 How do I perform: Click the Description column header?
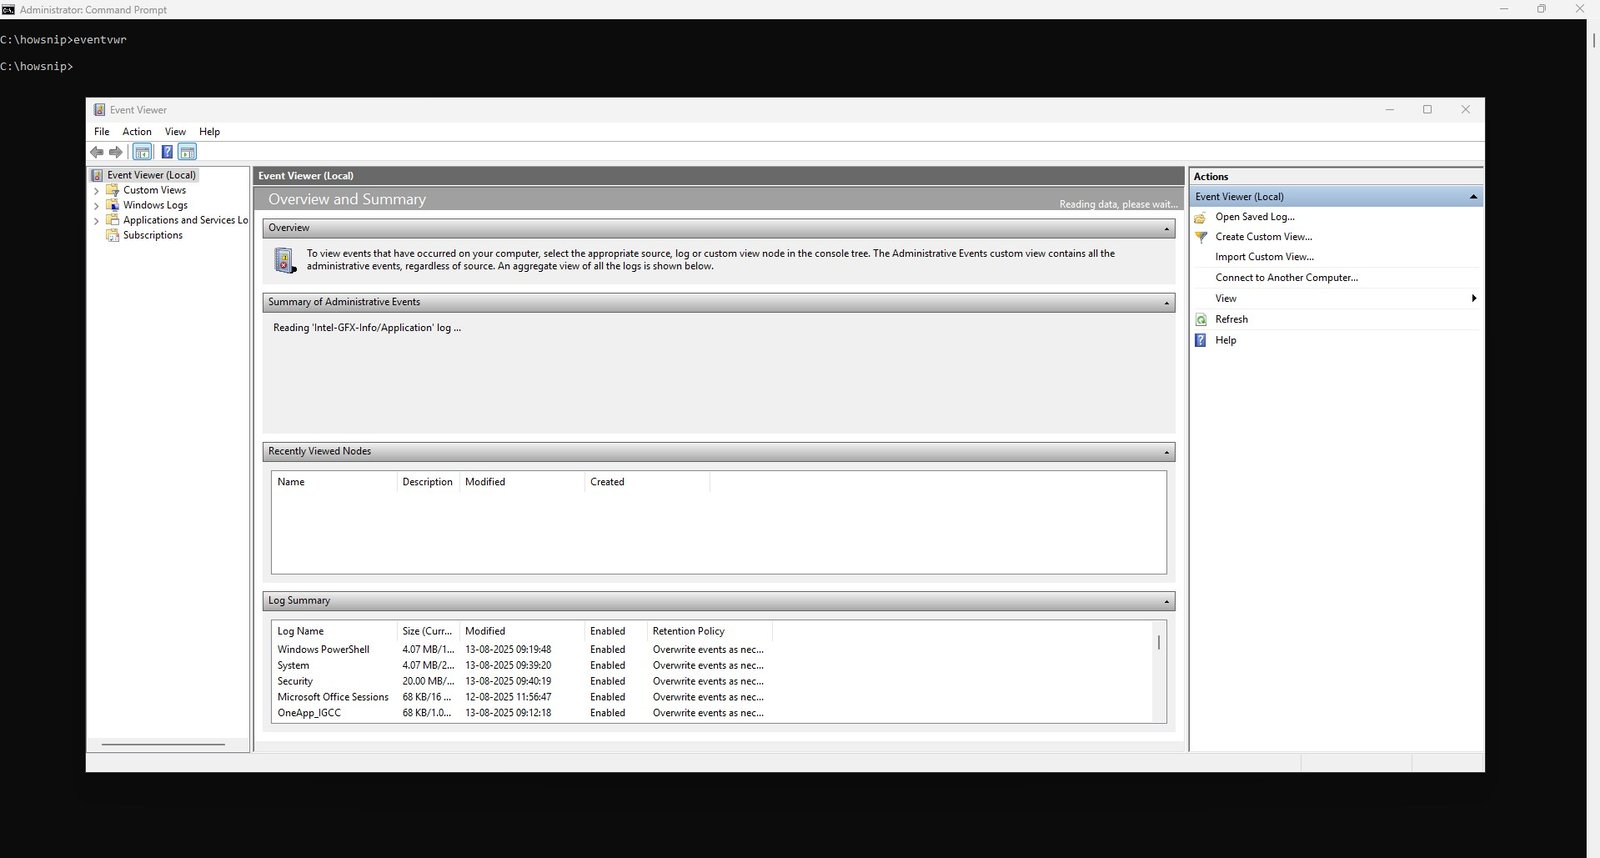[x=428, y=482]
